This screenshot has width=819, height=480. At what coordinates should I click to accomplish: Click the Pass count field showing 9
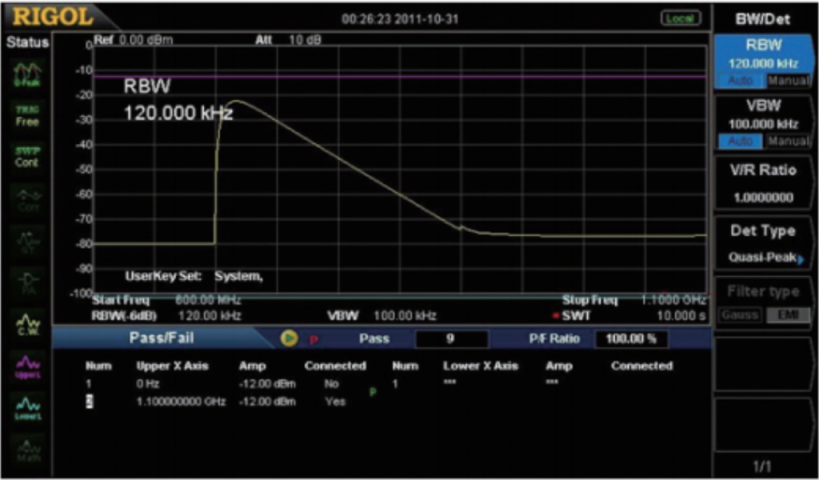pyautogui.click(x=451, y=339)
